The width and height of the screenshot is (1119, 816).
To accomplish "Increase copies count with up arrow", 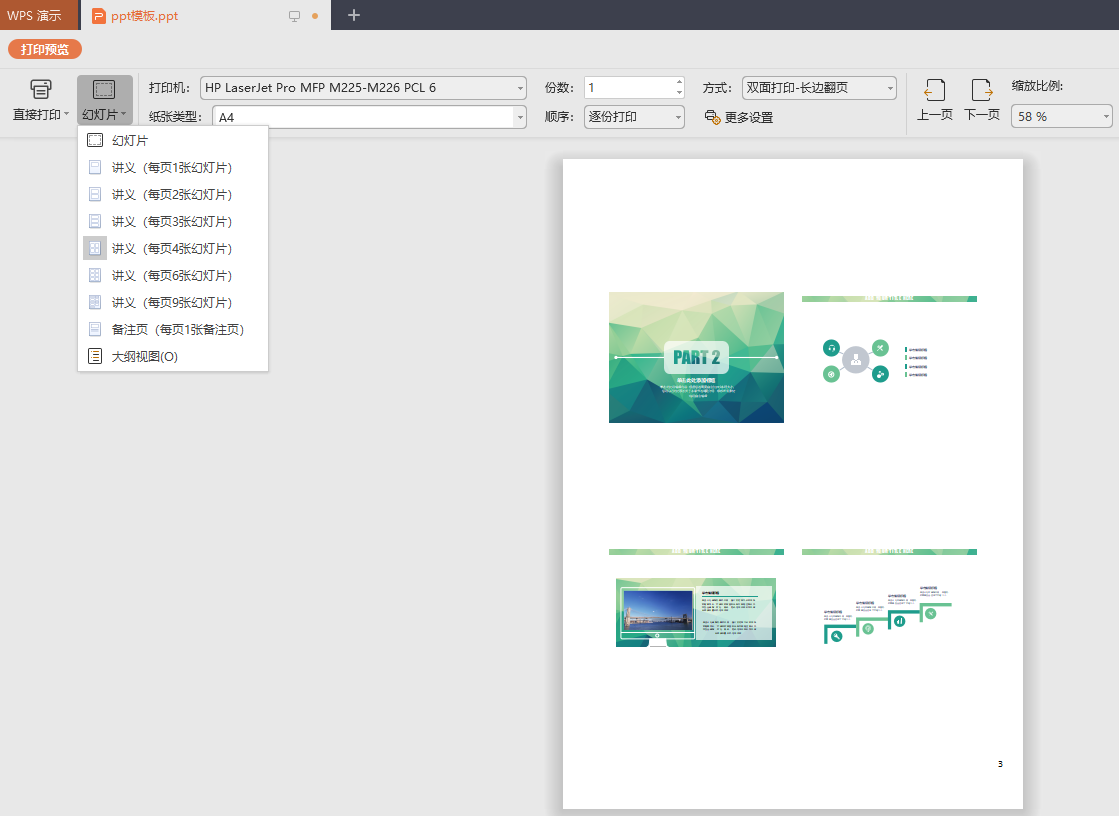I will click(x=679, y=82).
